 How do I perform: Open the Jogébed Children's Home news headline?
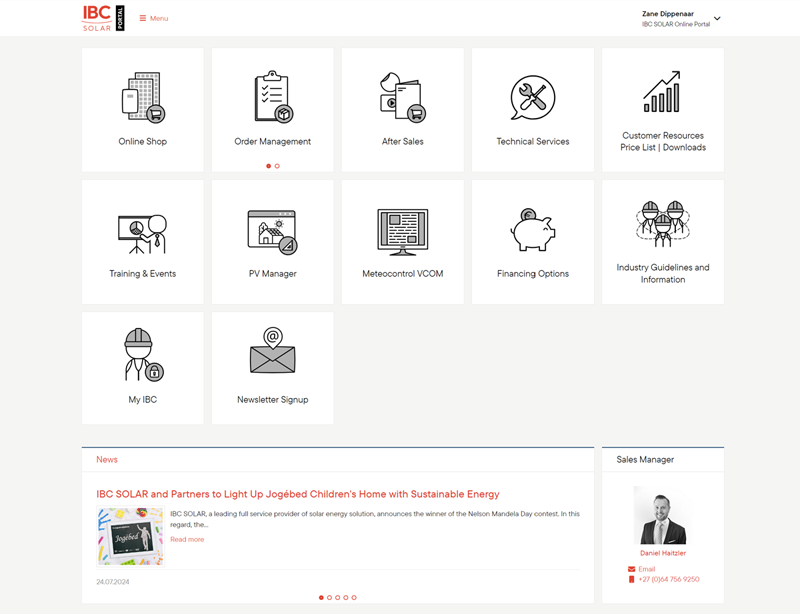(x=297, y=494)
